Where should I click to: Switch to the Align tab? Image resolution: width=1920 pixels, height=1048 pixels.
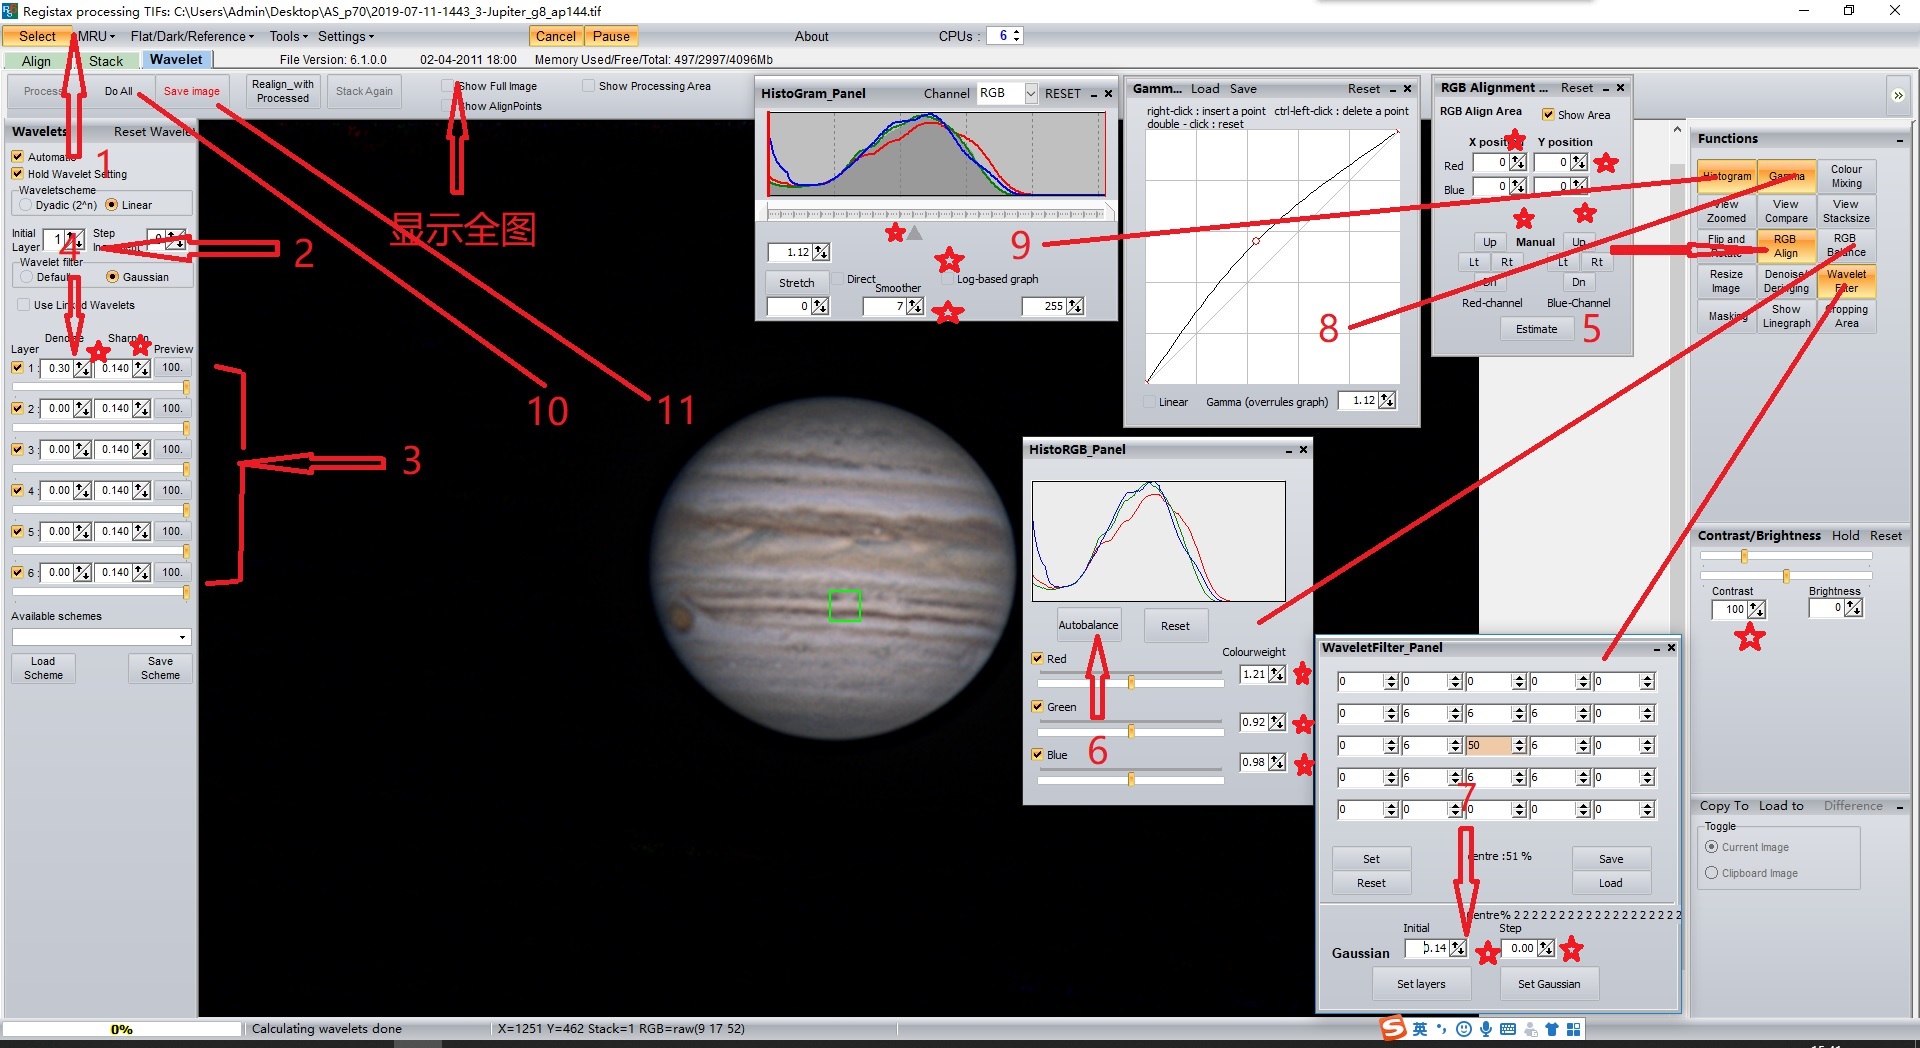[x=36, y=61]
